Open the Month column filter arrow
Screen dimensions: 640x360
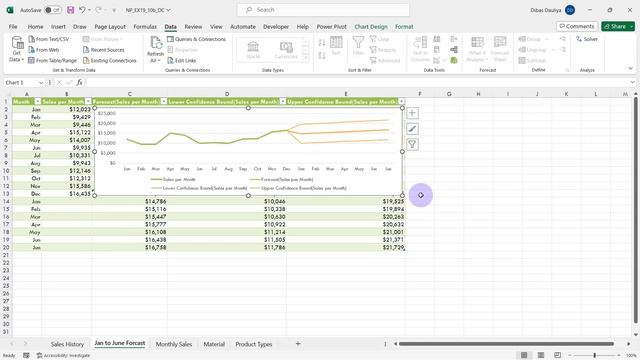(x=38, y=101)
